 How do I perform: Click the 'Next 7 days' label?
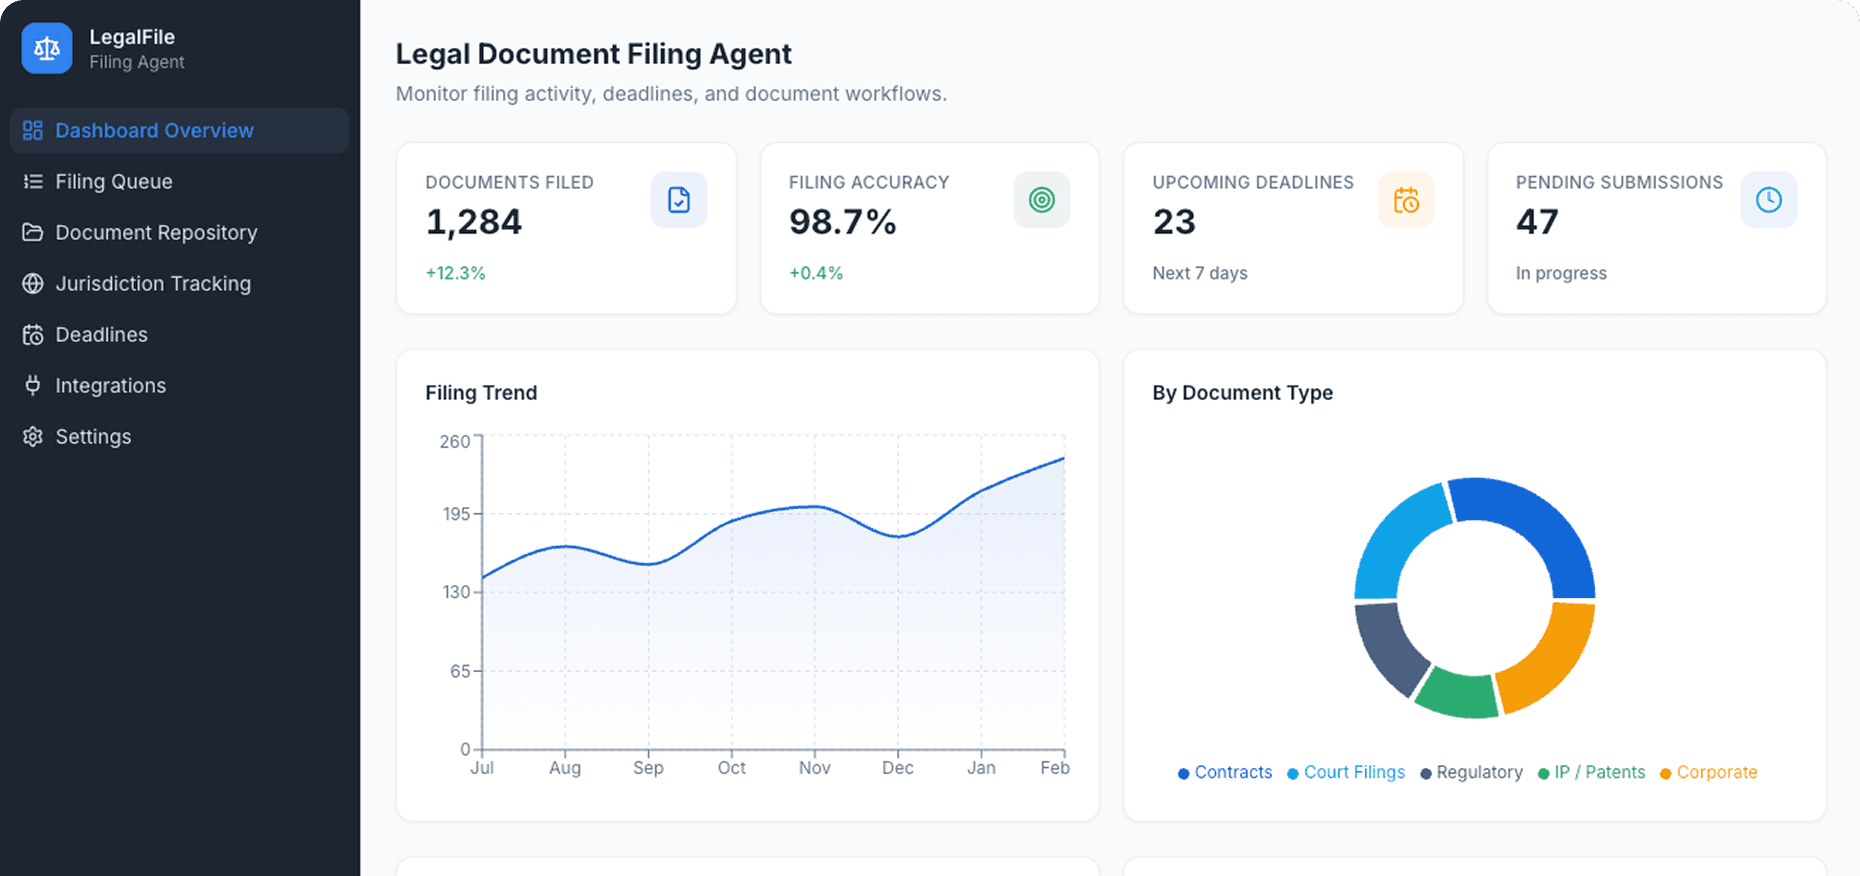pyautogui.click(x=1200, y=273)
